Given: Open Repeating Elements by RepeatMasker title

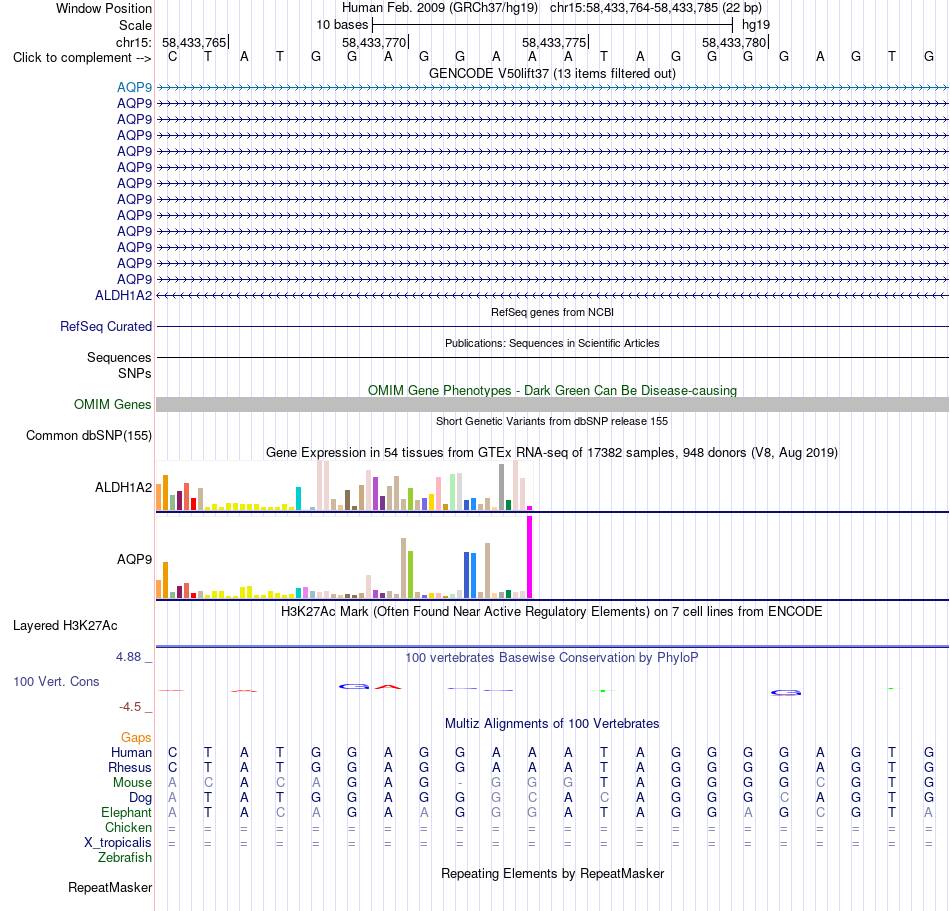Looking at the screenshot, I should 552,873.
